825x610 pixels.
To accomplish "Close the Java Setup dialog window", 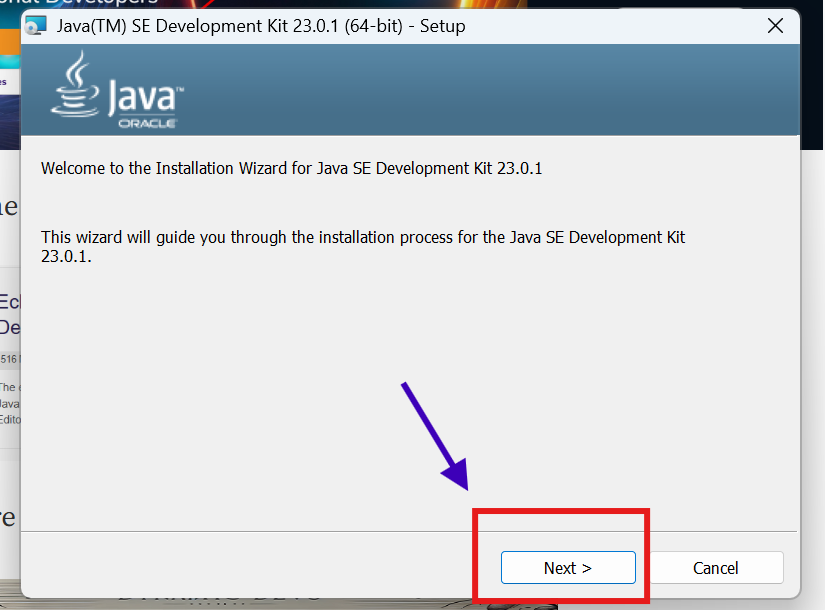I will pos(776,25).
